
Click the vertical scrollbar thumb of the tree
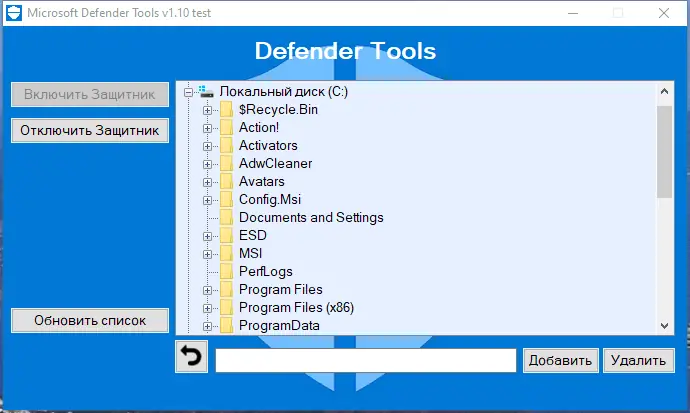(x=664, y=152)
